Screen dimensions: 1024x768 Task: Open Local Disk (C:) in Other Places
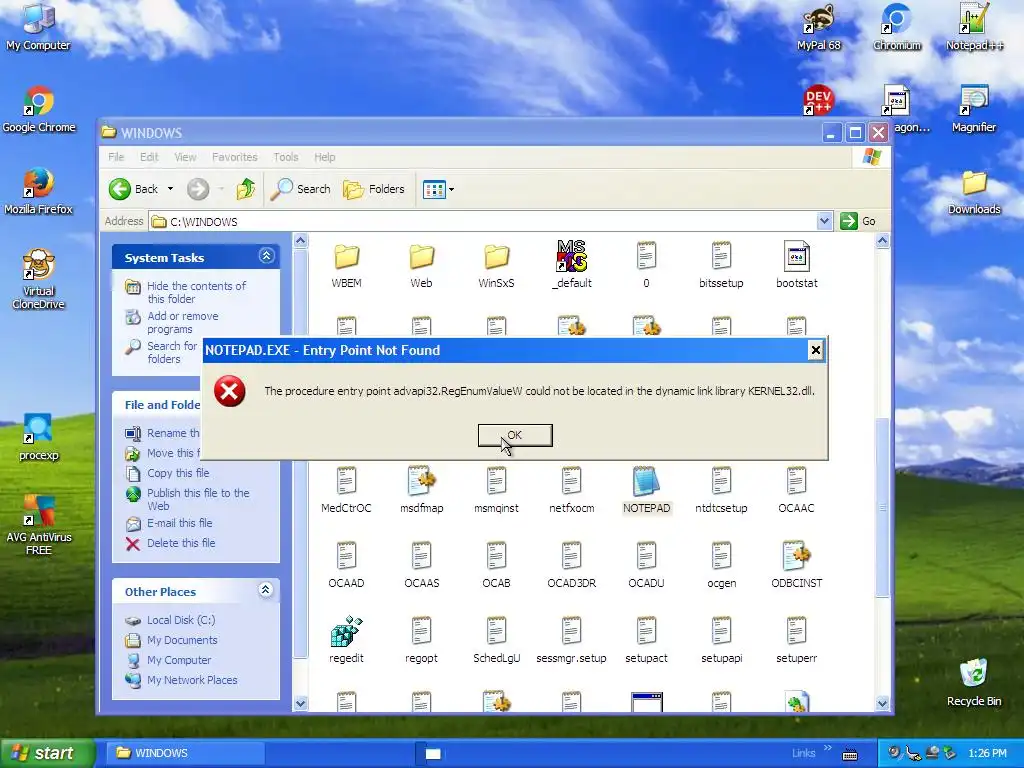(x=181, y=620)
